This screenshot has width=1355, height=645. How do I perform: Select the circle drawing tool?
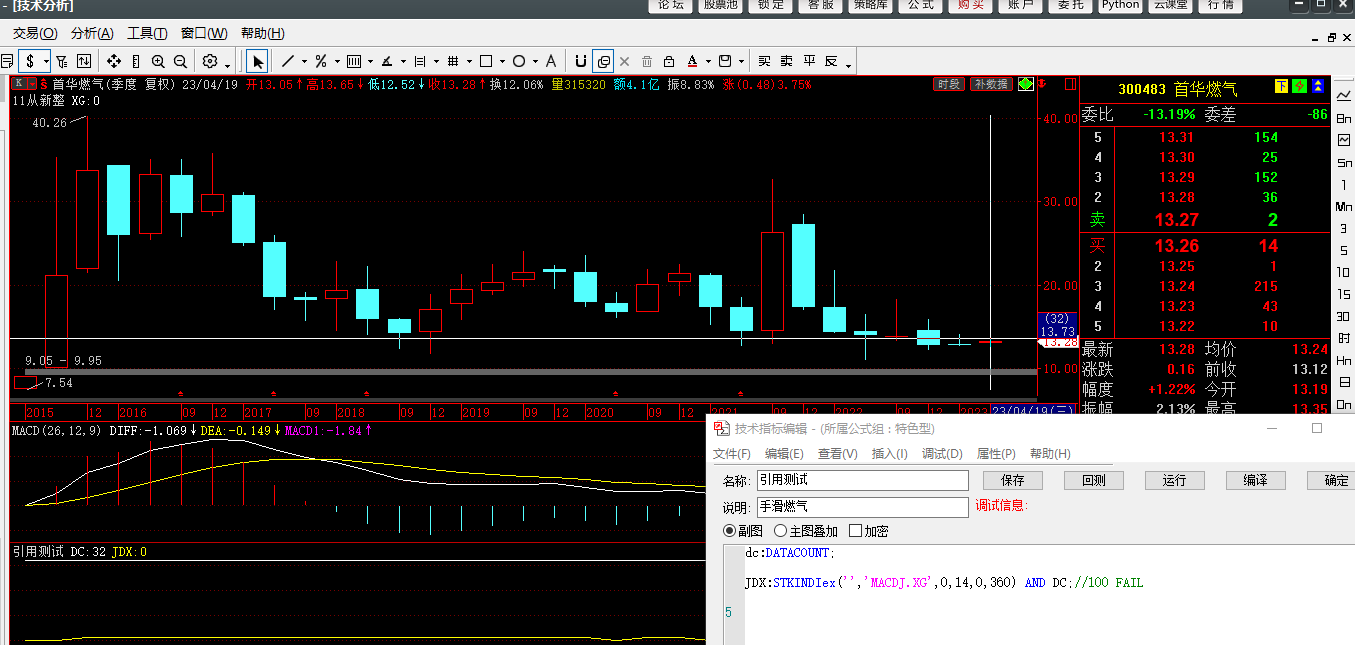(x=519, y=61)
